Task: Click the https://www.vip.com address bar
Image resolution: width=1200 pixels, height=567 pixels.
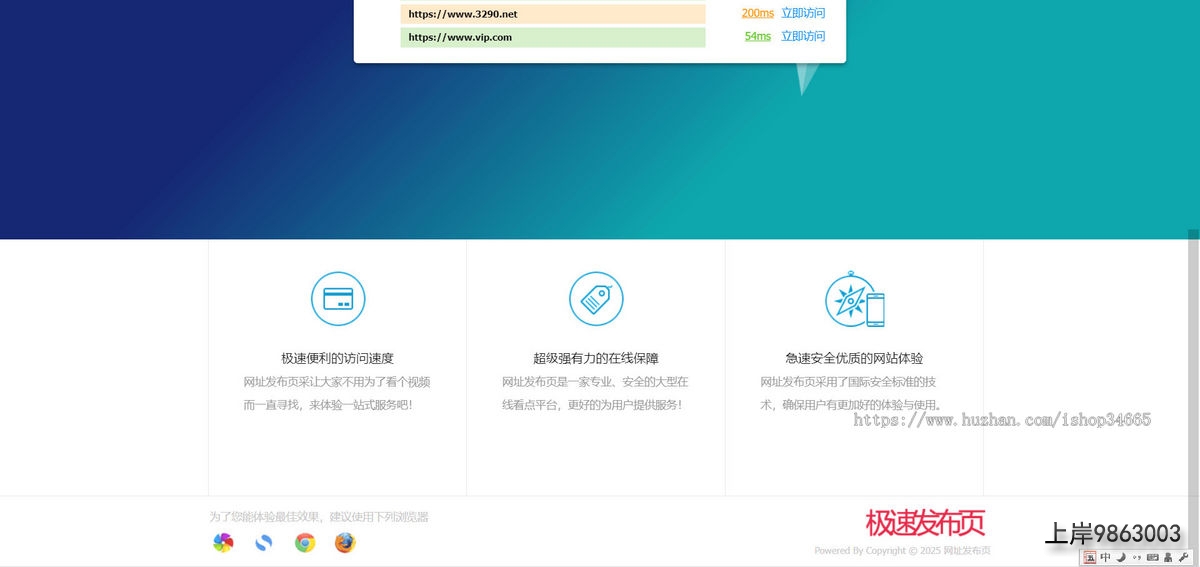Action: pyautogui.click(x=552, y=37)
